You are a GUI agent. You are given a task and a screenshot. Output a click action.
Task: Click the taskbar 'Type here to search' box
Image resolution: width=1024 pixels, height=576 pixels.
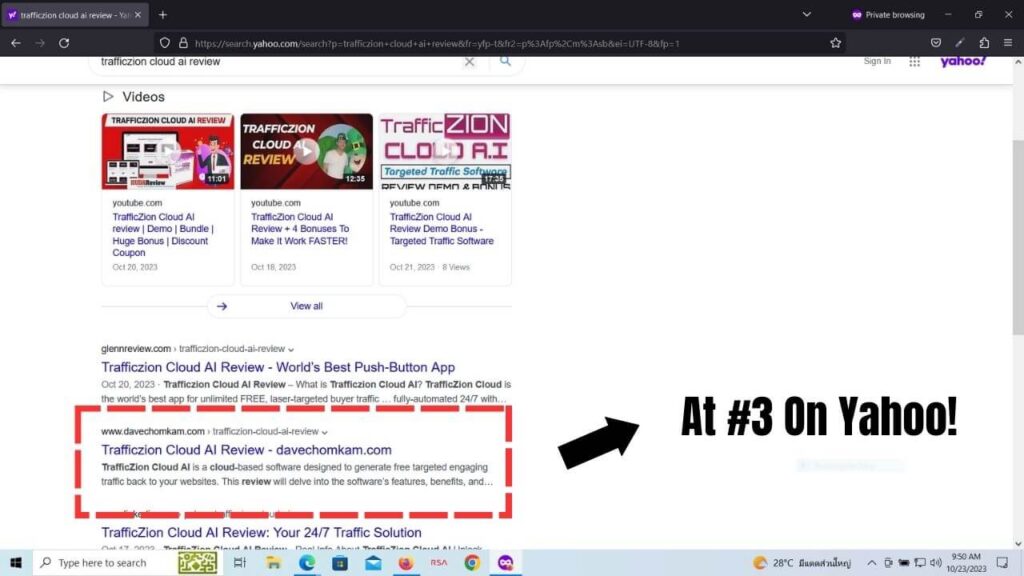tap(127, 562)
